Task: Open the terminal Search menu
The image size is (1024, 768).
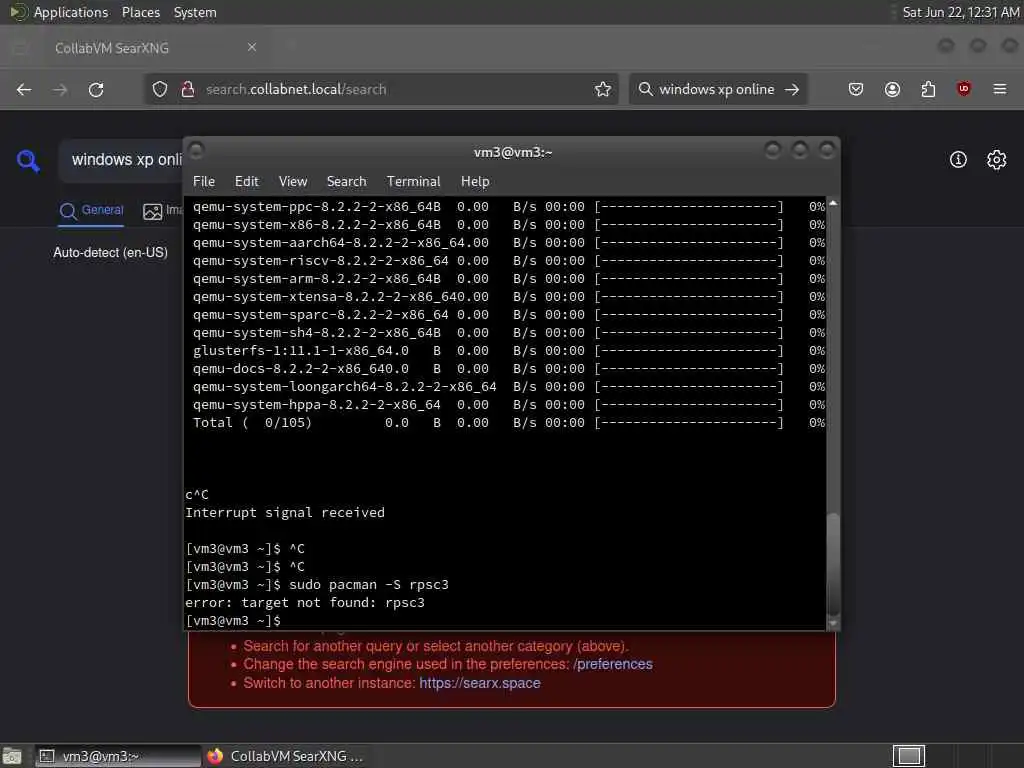Action: point(346,182)
